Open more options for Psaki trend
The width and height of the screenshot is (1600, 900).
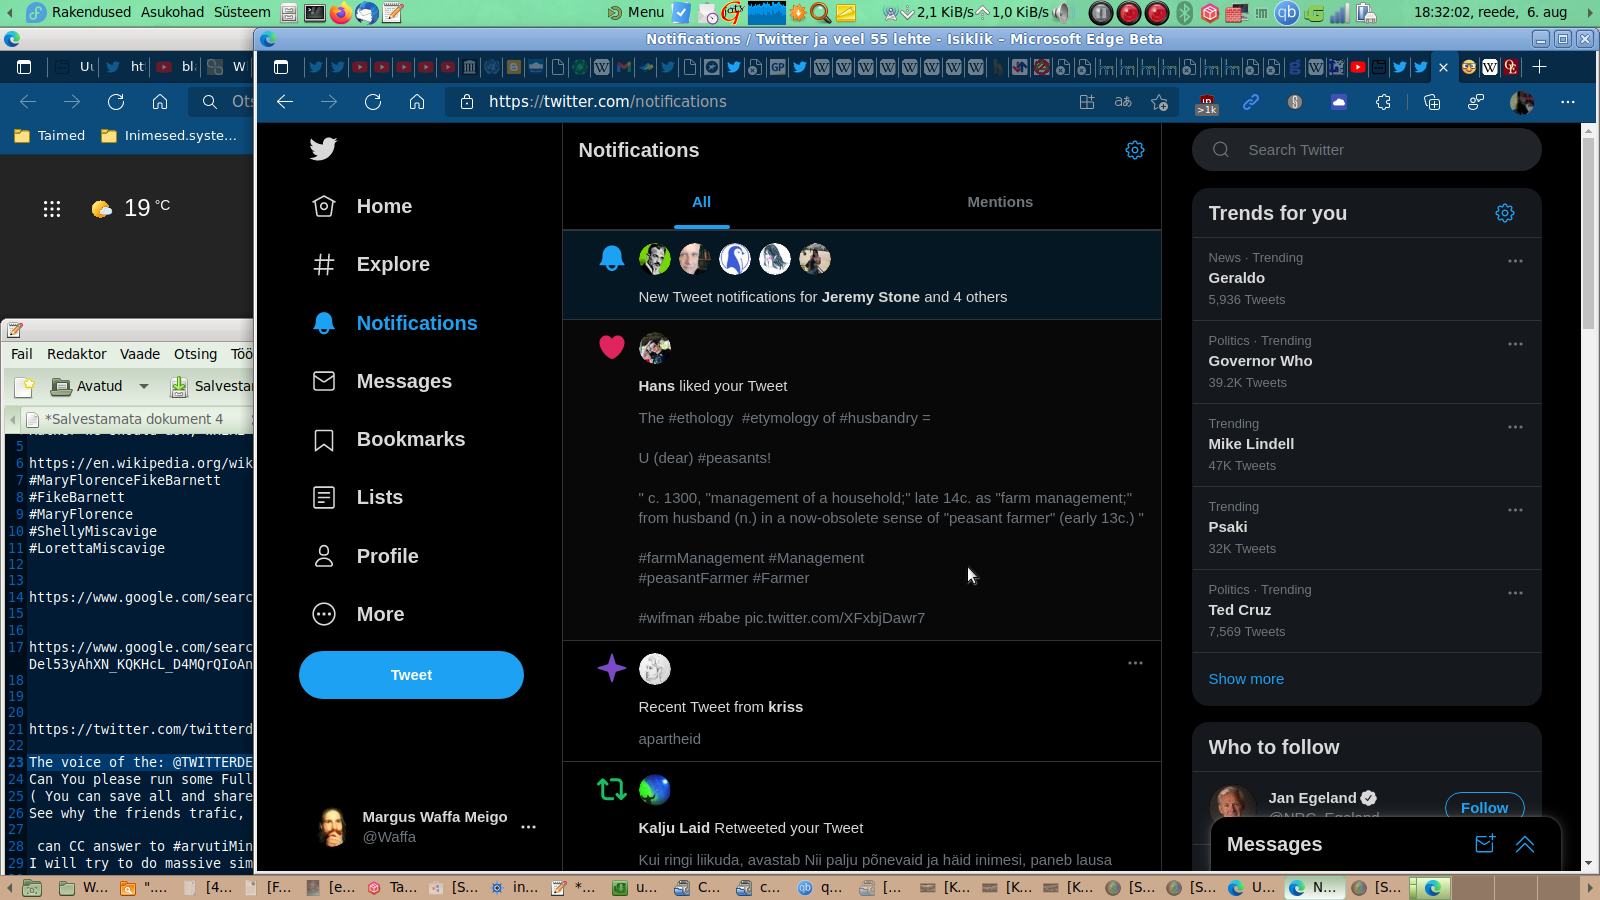pos(1516,510)
